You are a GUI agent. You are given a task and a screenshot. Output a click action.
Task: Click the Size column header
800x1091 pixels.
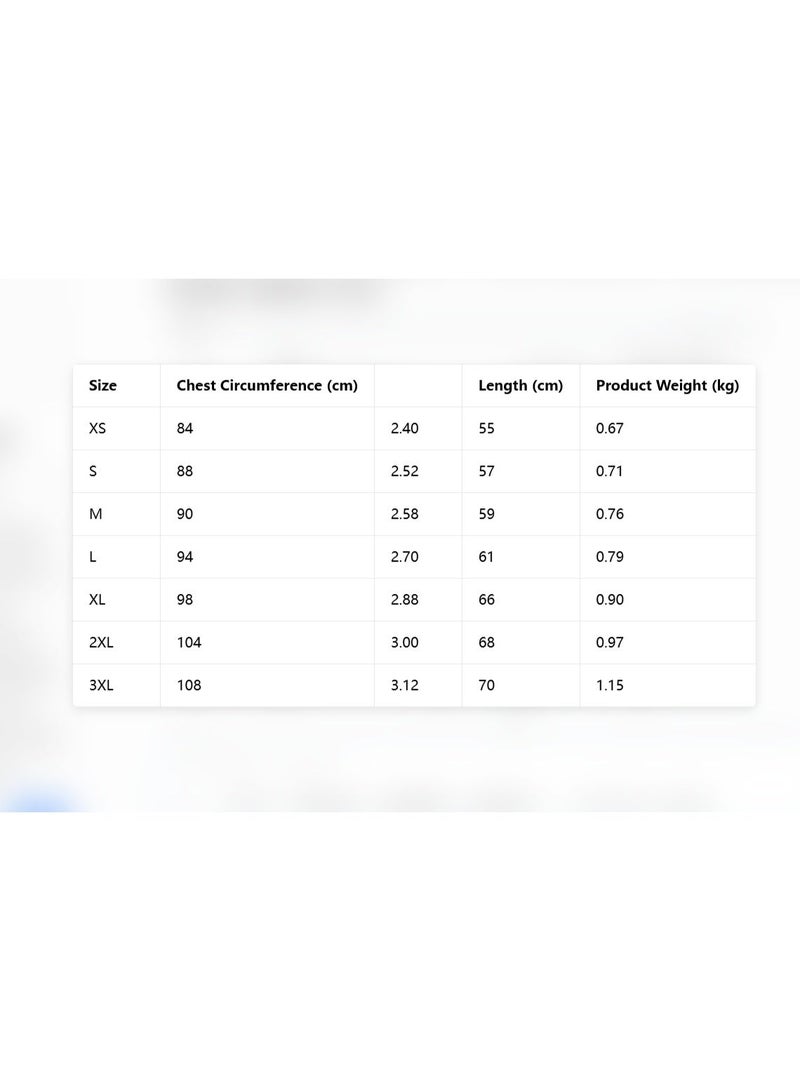[x=102, y=385]
